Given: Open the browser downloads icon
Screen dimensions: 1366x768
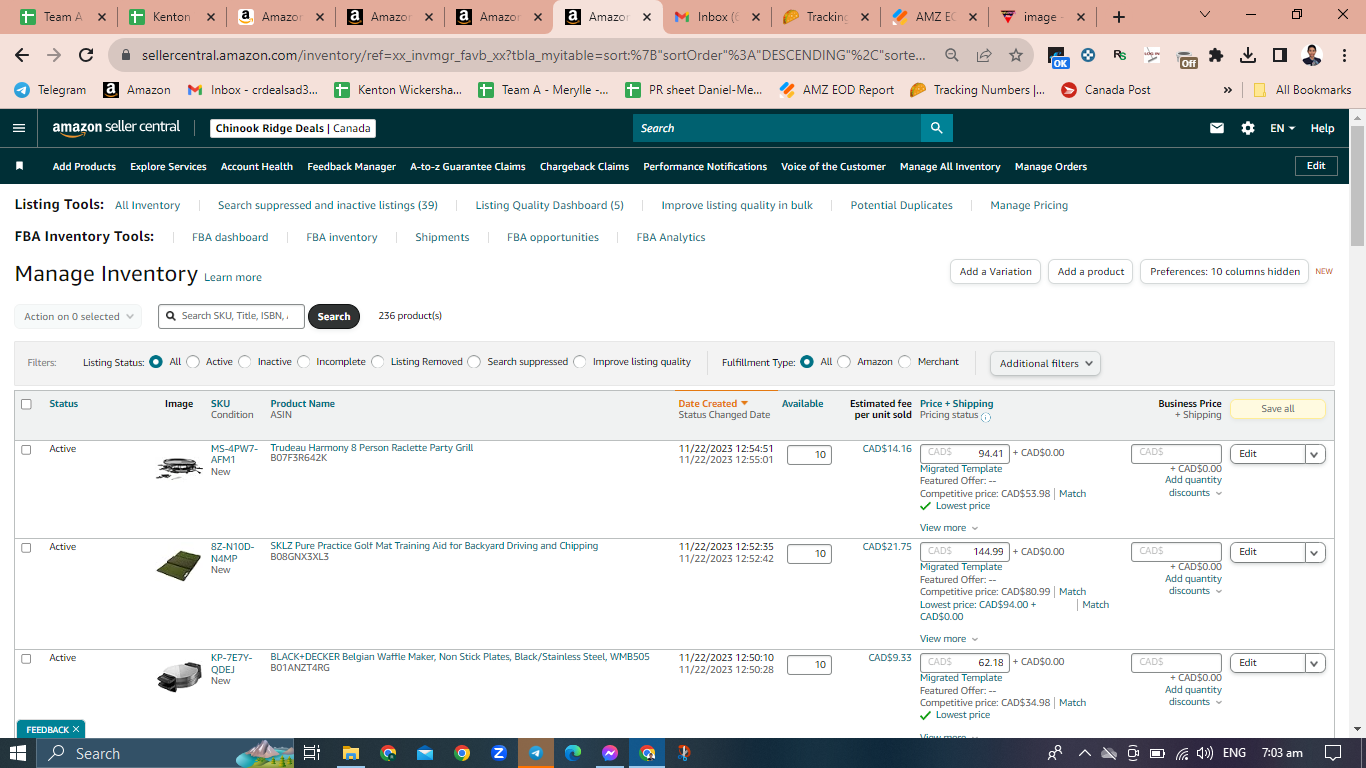Looking at the screenshot, I should click(x=1248, y=56).
